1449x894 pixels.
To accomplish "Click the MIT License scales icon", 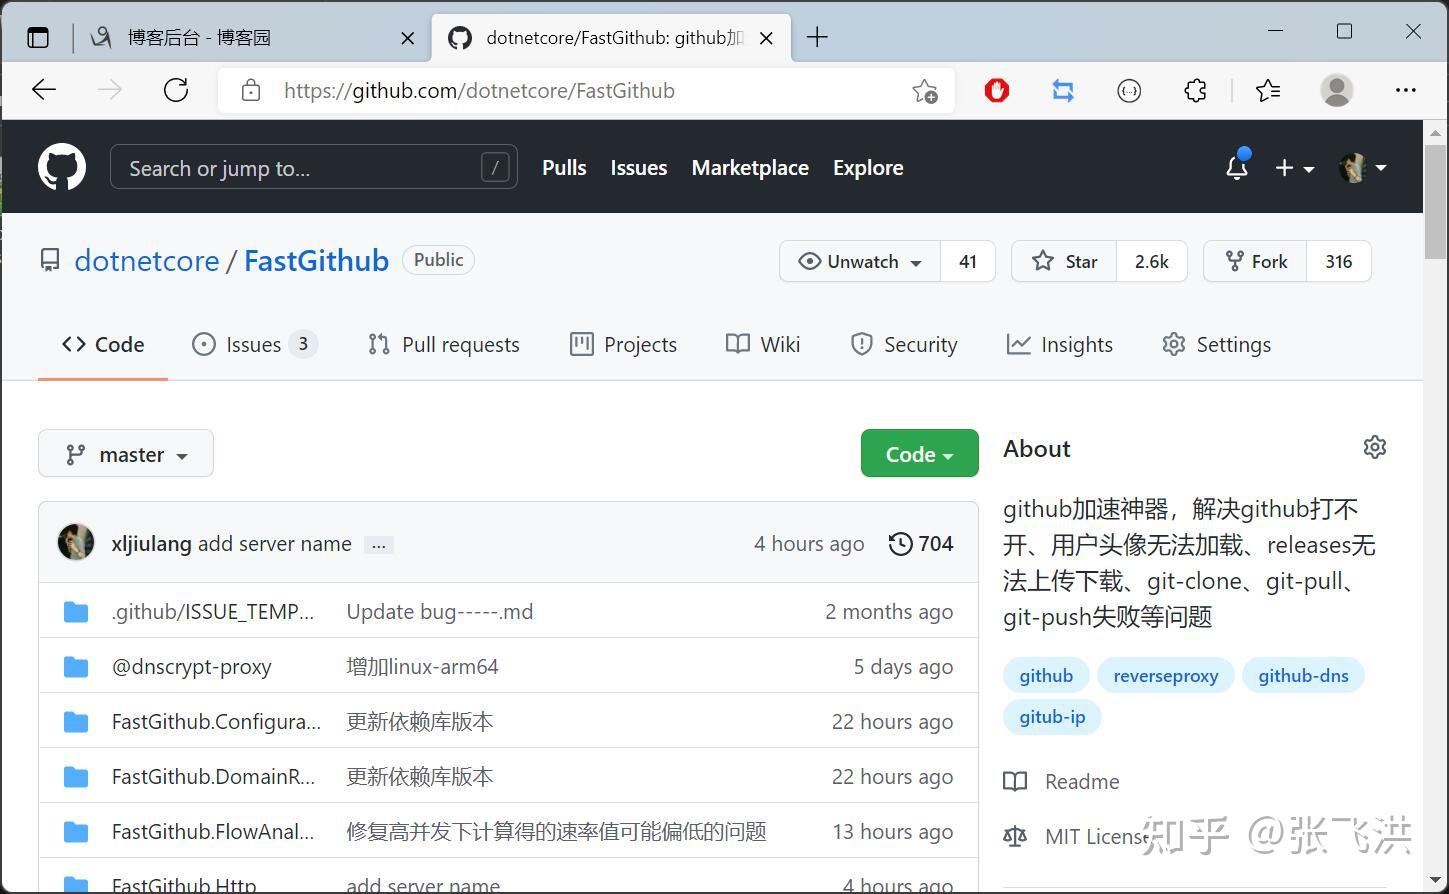I will coord(1014,836).
